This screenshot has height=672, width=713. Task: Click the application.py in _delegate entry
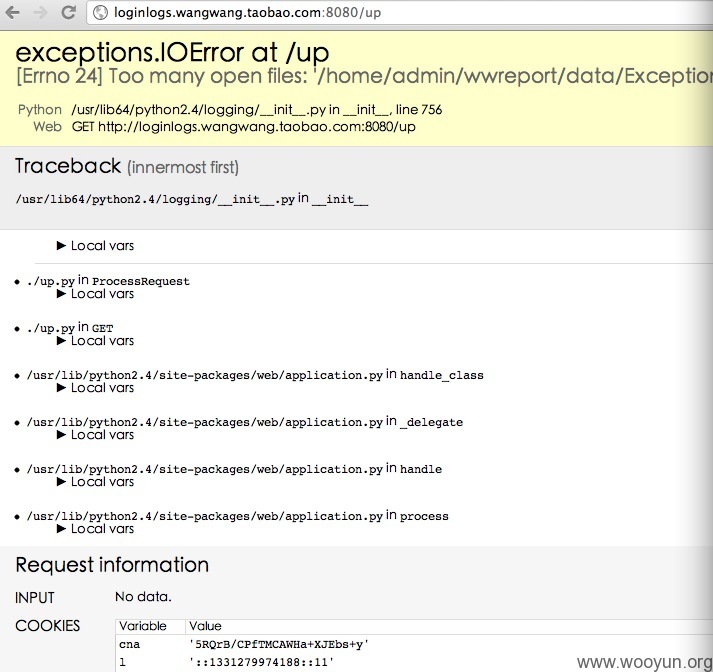(x=245, y=422)
